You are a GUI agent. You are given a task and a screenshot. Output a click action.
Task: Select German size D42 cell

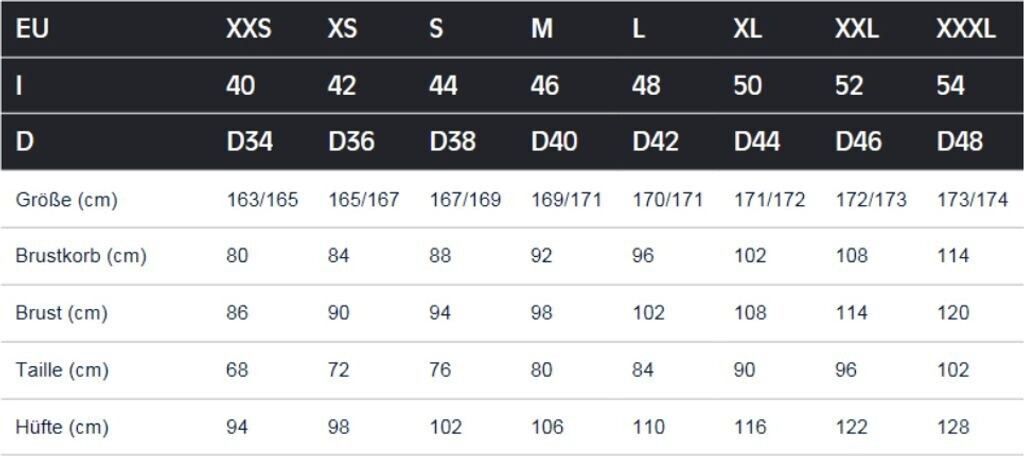tap(655, 142)
